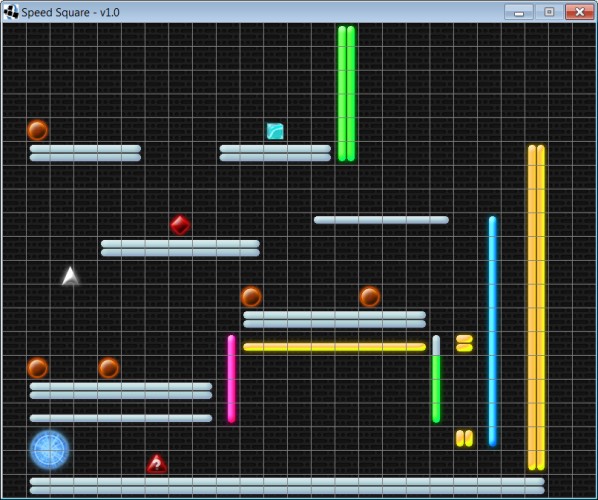Image resolution: width=598 pixels, height=500 pixels.
Task: Click the white arrow cursor sprite
Action: tap(70, 276)
